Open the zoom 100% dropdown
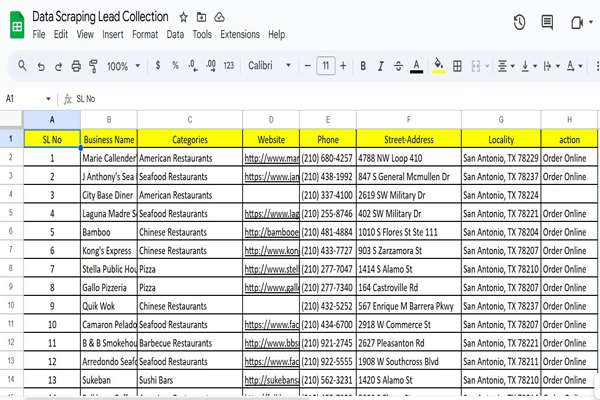 click(124, 66)
